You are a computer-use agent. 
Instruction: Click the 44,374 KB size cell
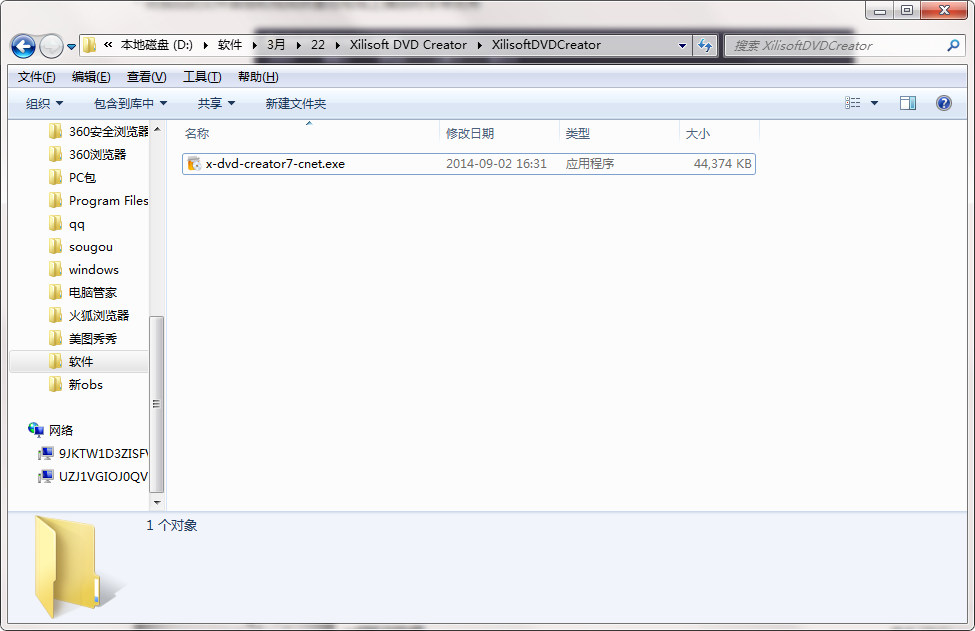pos(723,164)
